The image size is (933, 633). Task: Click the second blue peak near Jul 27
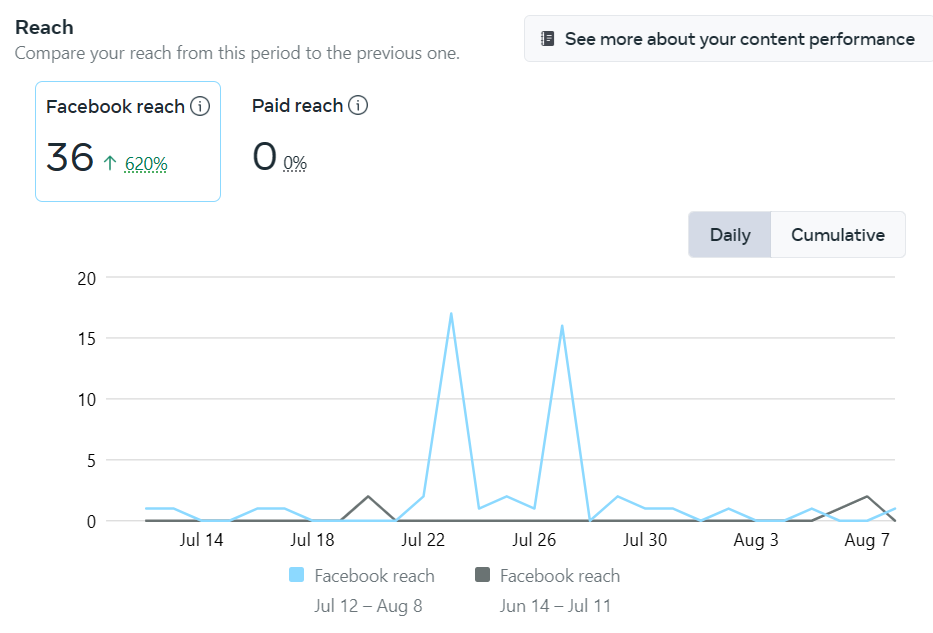coord(562,326)
